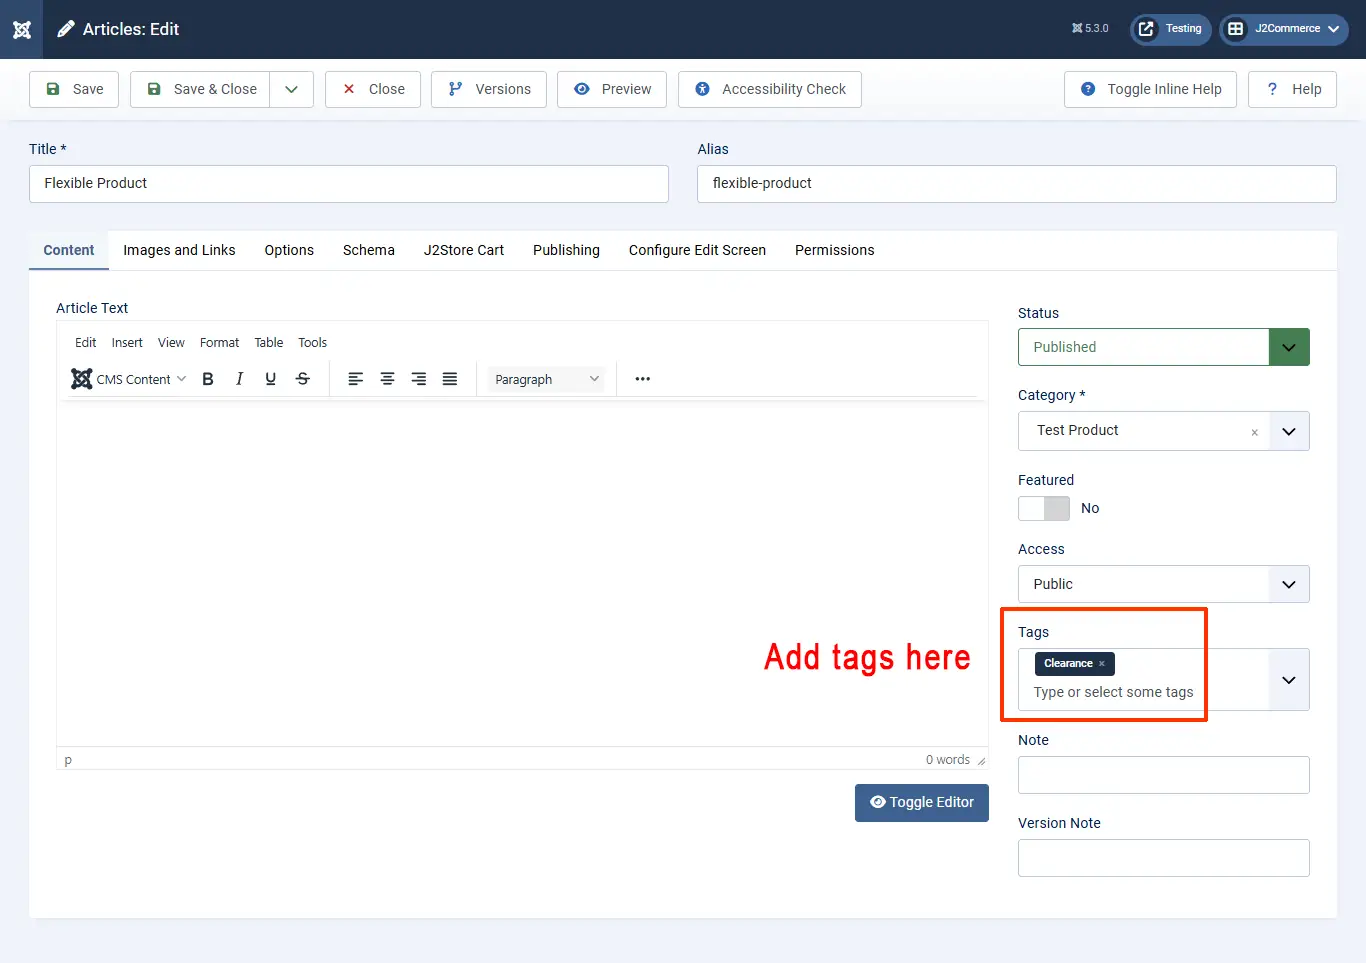This screenshot has height=963, width=1366.
Task: Open the Access Public dropdown
Action: coord(1164,584)
